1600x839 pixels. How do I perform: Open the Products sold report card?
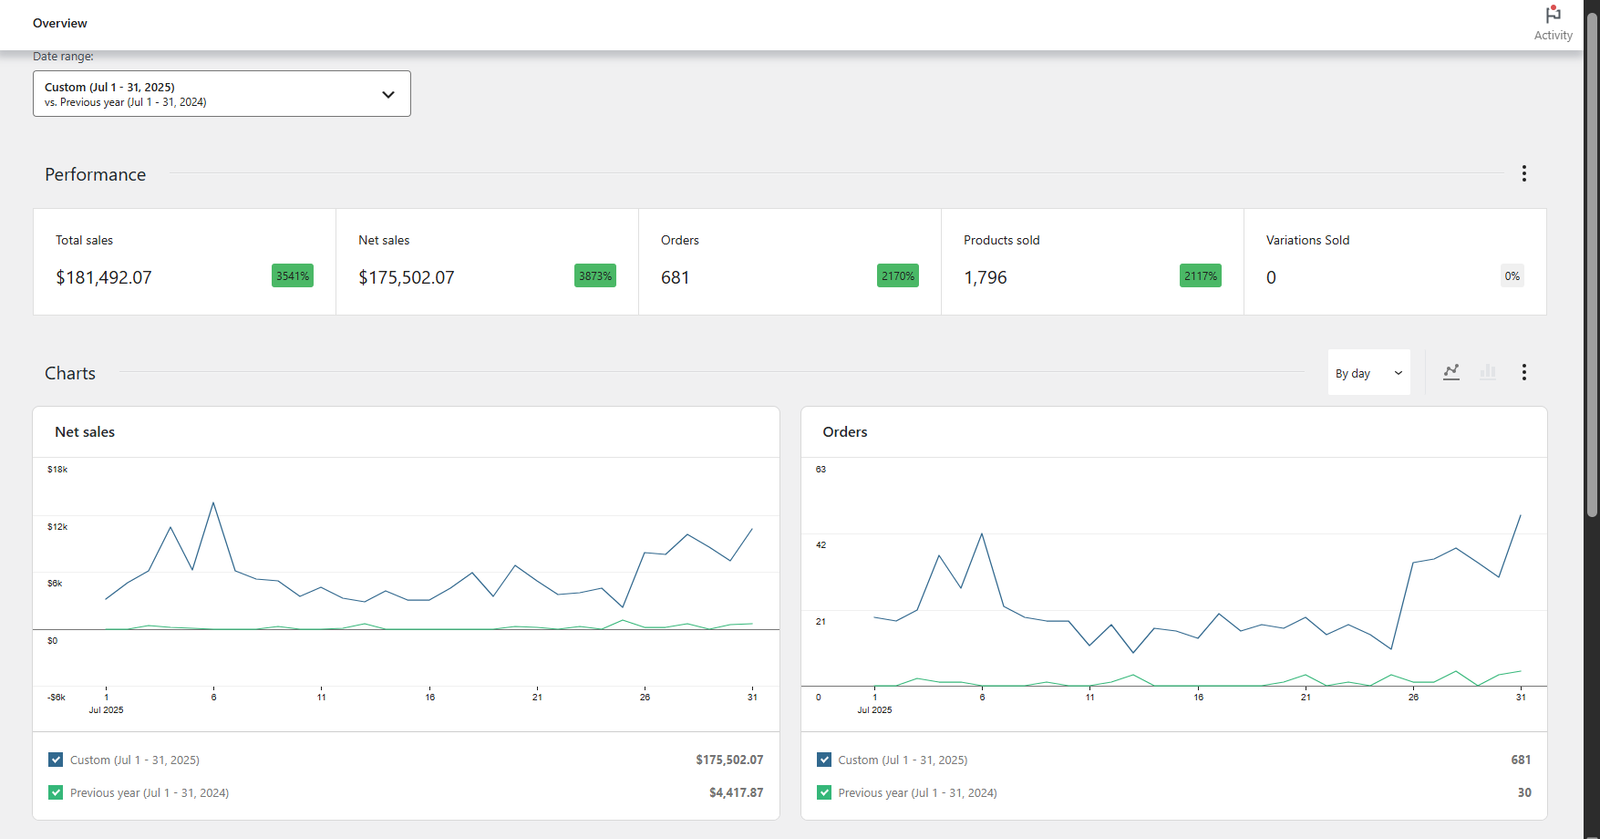[x=1091, y=261]
